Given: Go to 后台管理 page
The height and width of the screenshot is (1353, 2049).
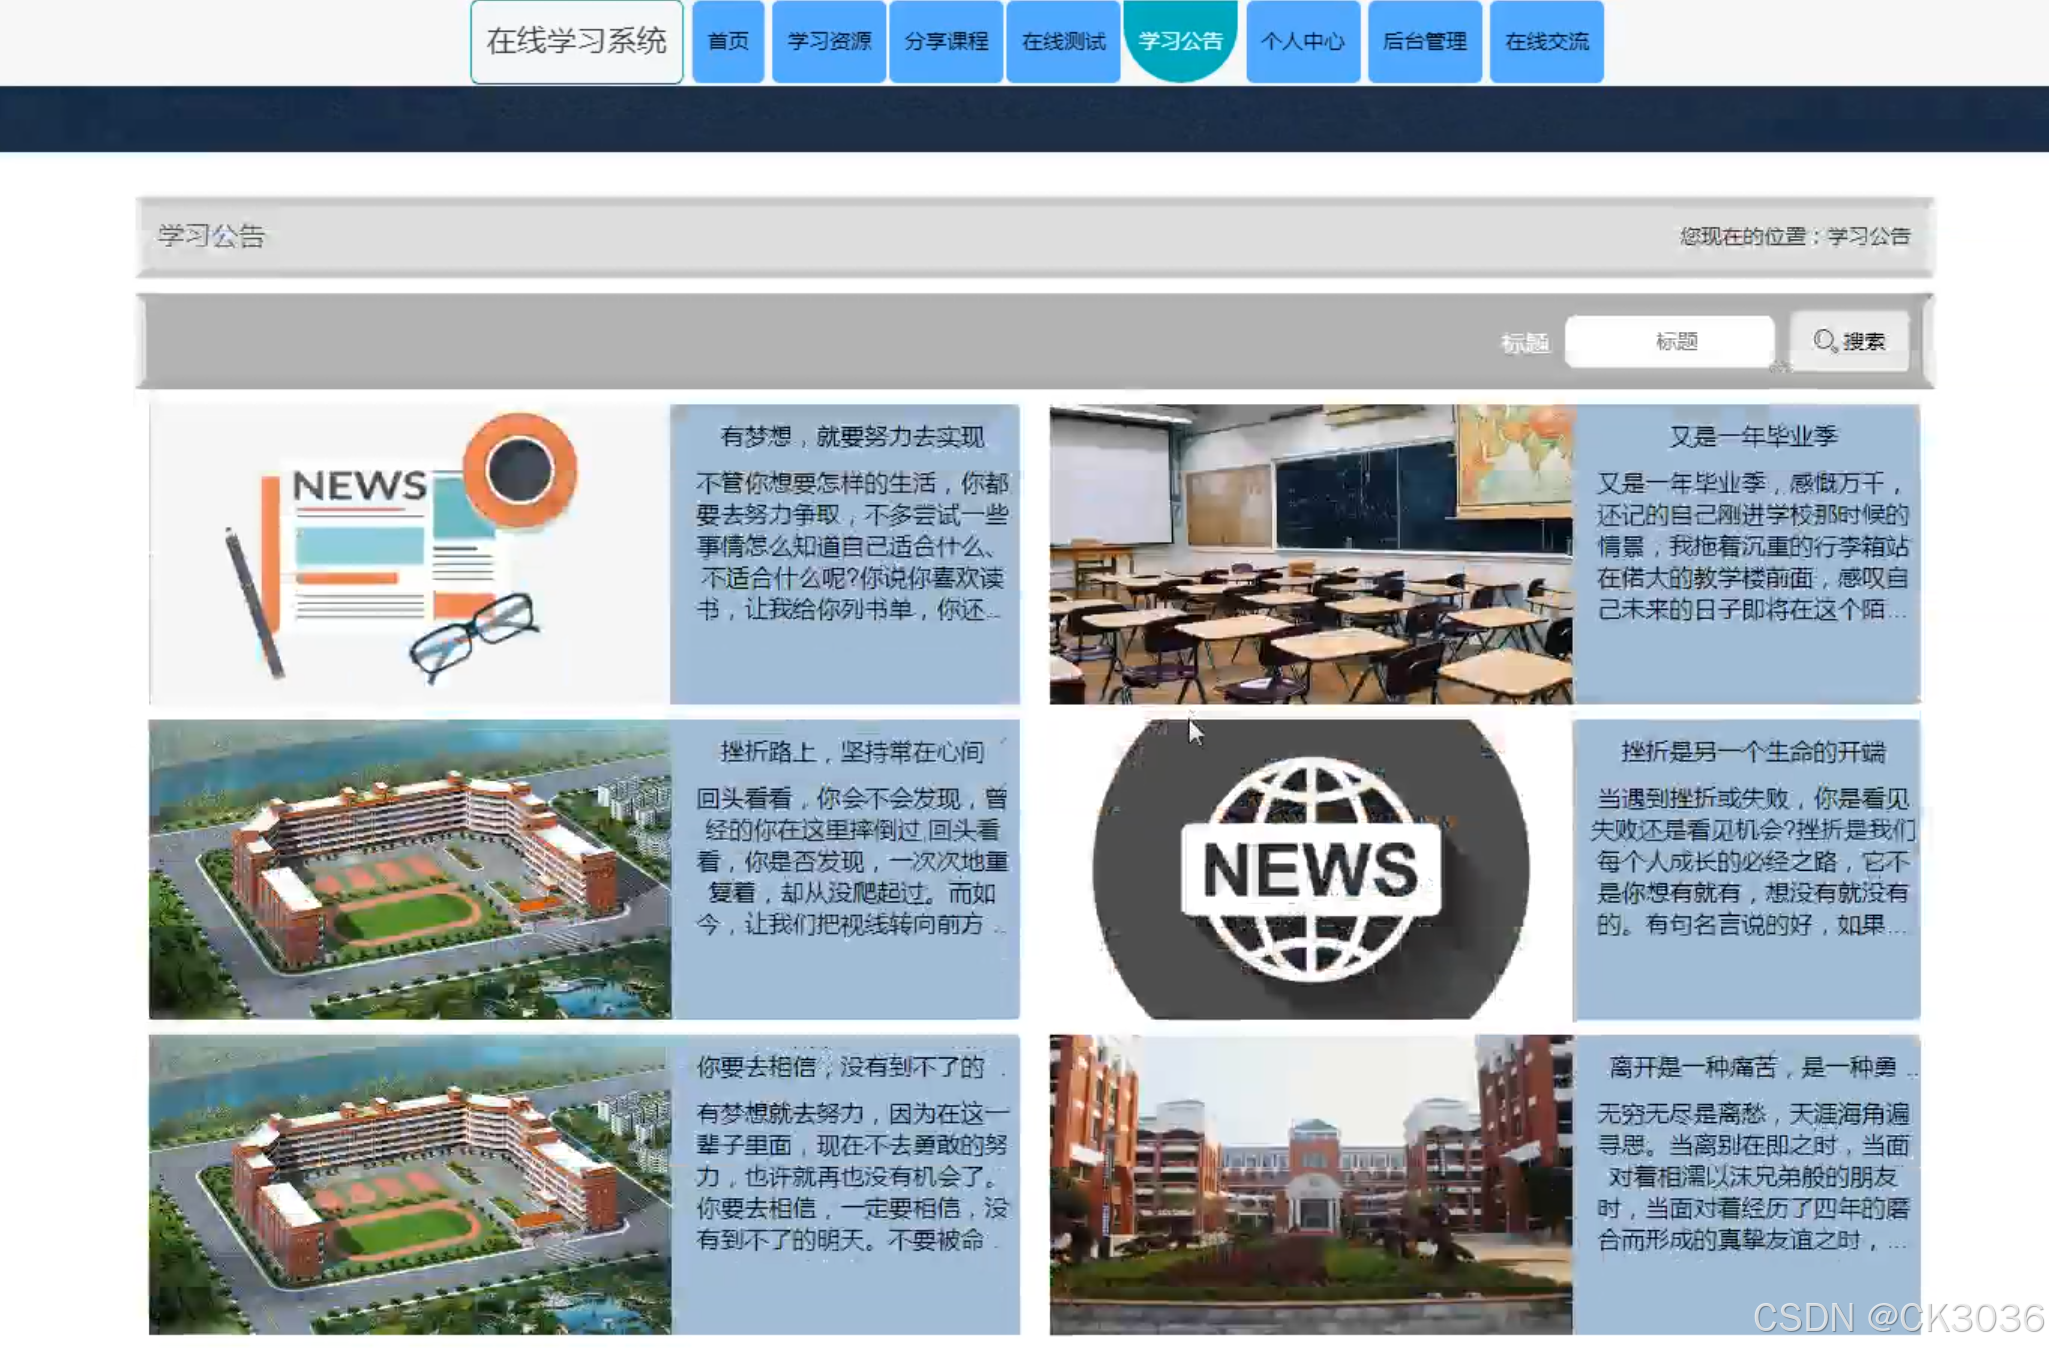Looking at the screenshot, I should pyautogui.click(x=1425, y=41).
